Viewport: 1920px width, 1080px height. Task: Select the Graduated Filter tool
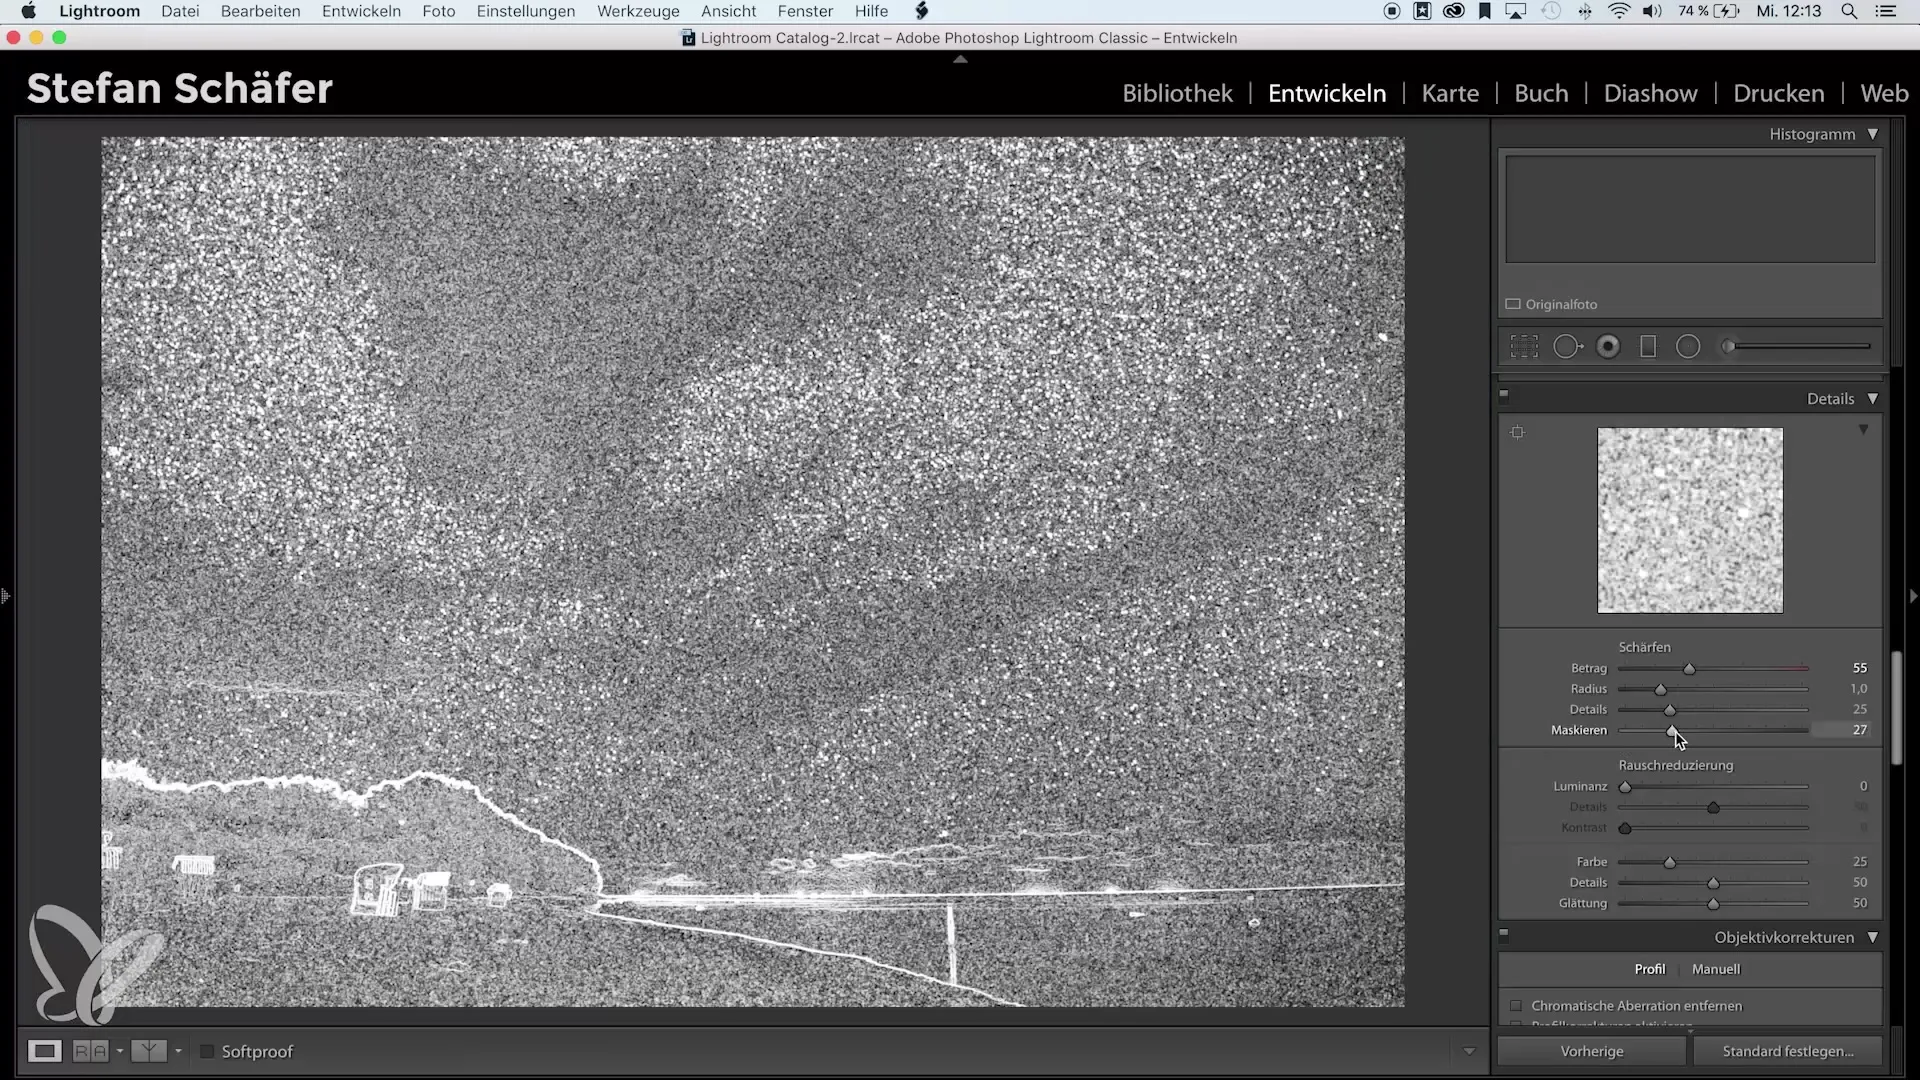[1648, 347]
